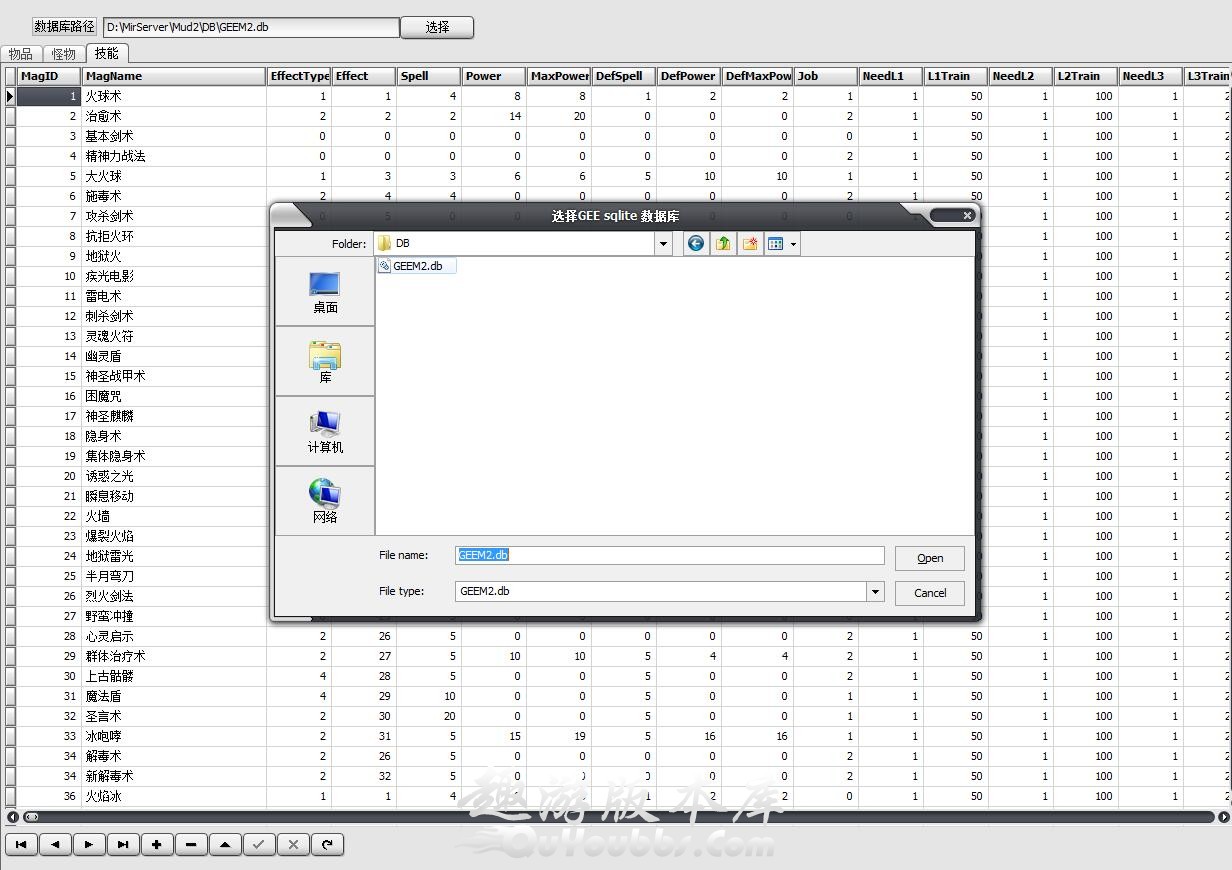1232x870 pixels.
Task: Click the horizontal scrollbar right arrow
Action: [1223, 817]
